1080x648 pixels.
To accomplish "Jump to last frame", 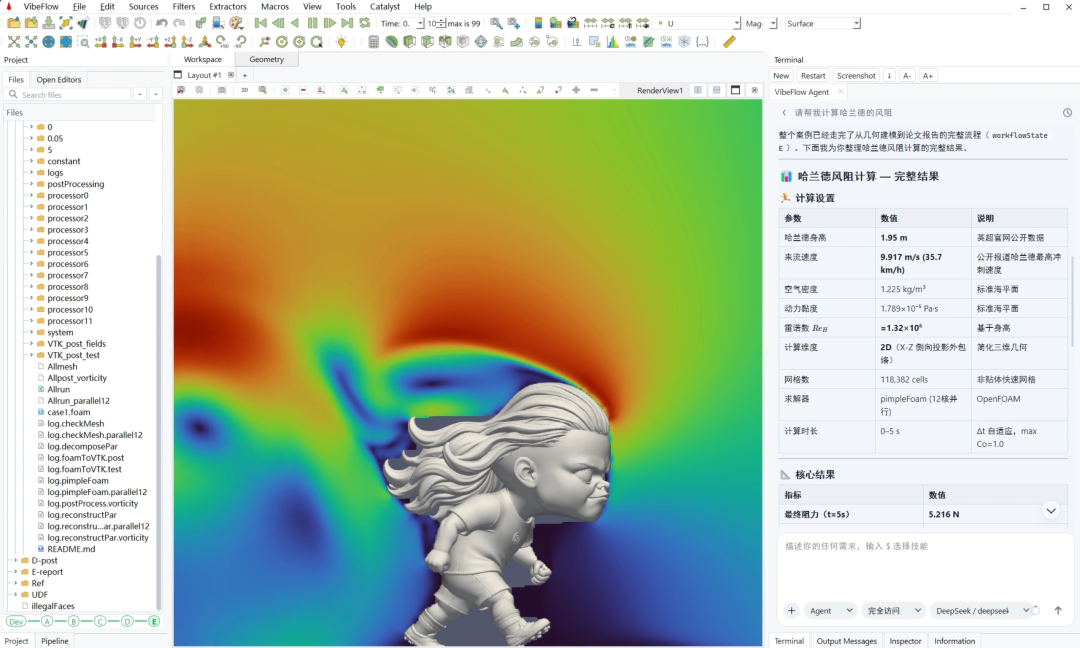I will [x=347, y=23].
